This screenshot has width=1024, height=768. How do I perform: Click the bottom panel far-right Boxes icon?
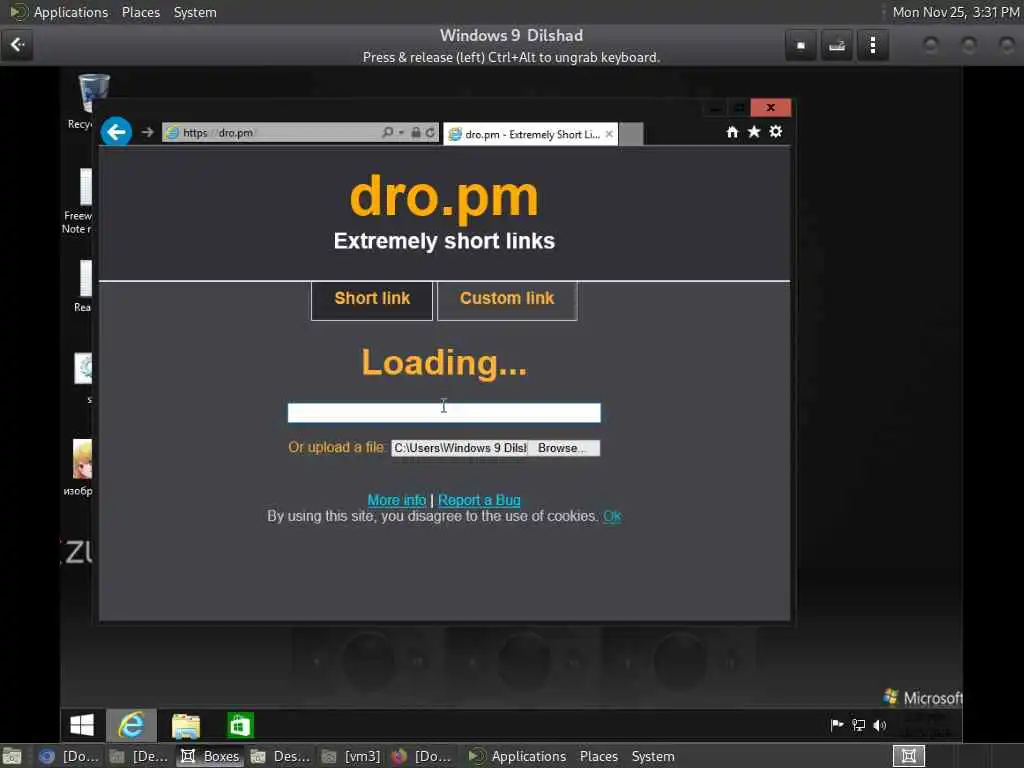point(908,756)
